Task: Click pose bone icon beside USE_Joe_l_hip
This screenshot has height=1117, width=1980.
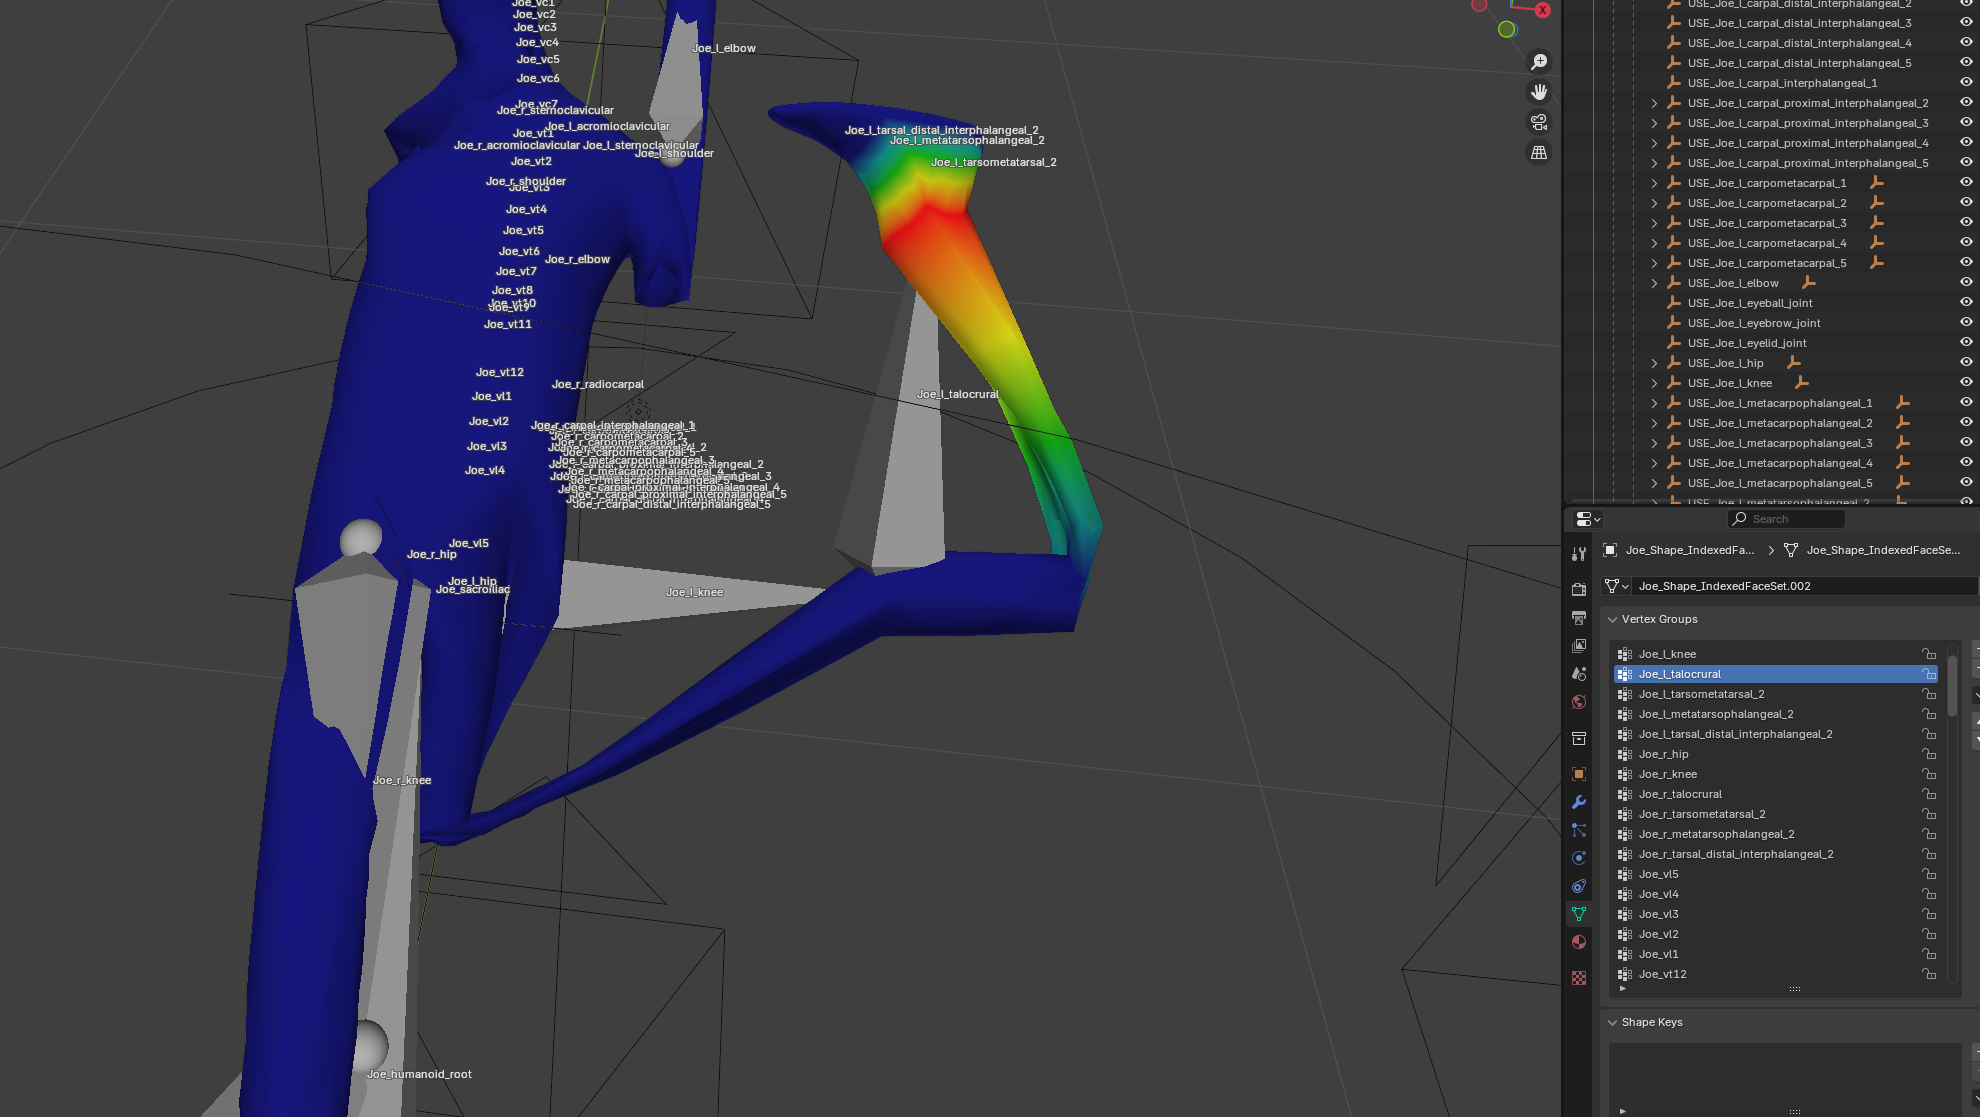Action: click(1793, 363)
